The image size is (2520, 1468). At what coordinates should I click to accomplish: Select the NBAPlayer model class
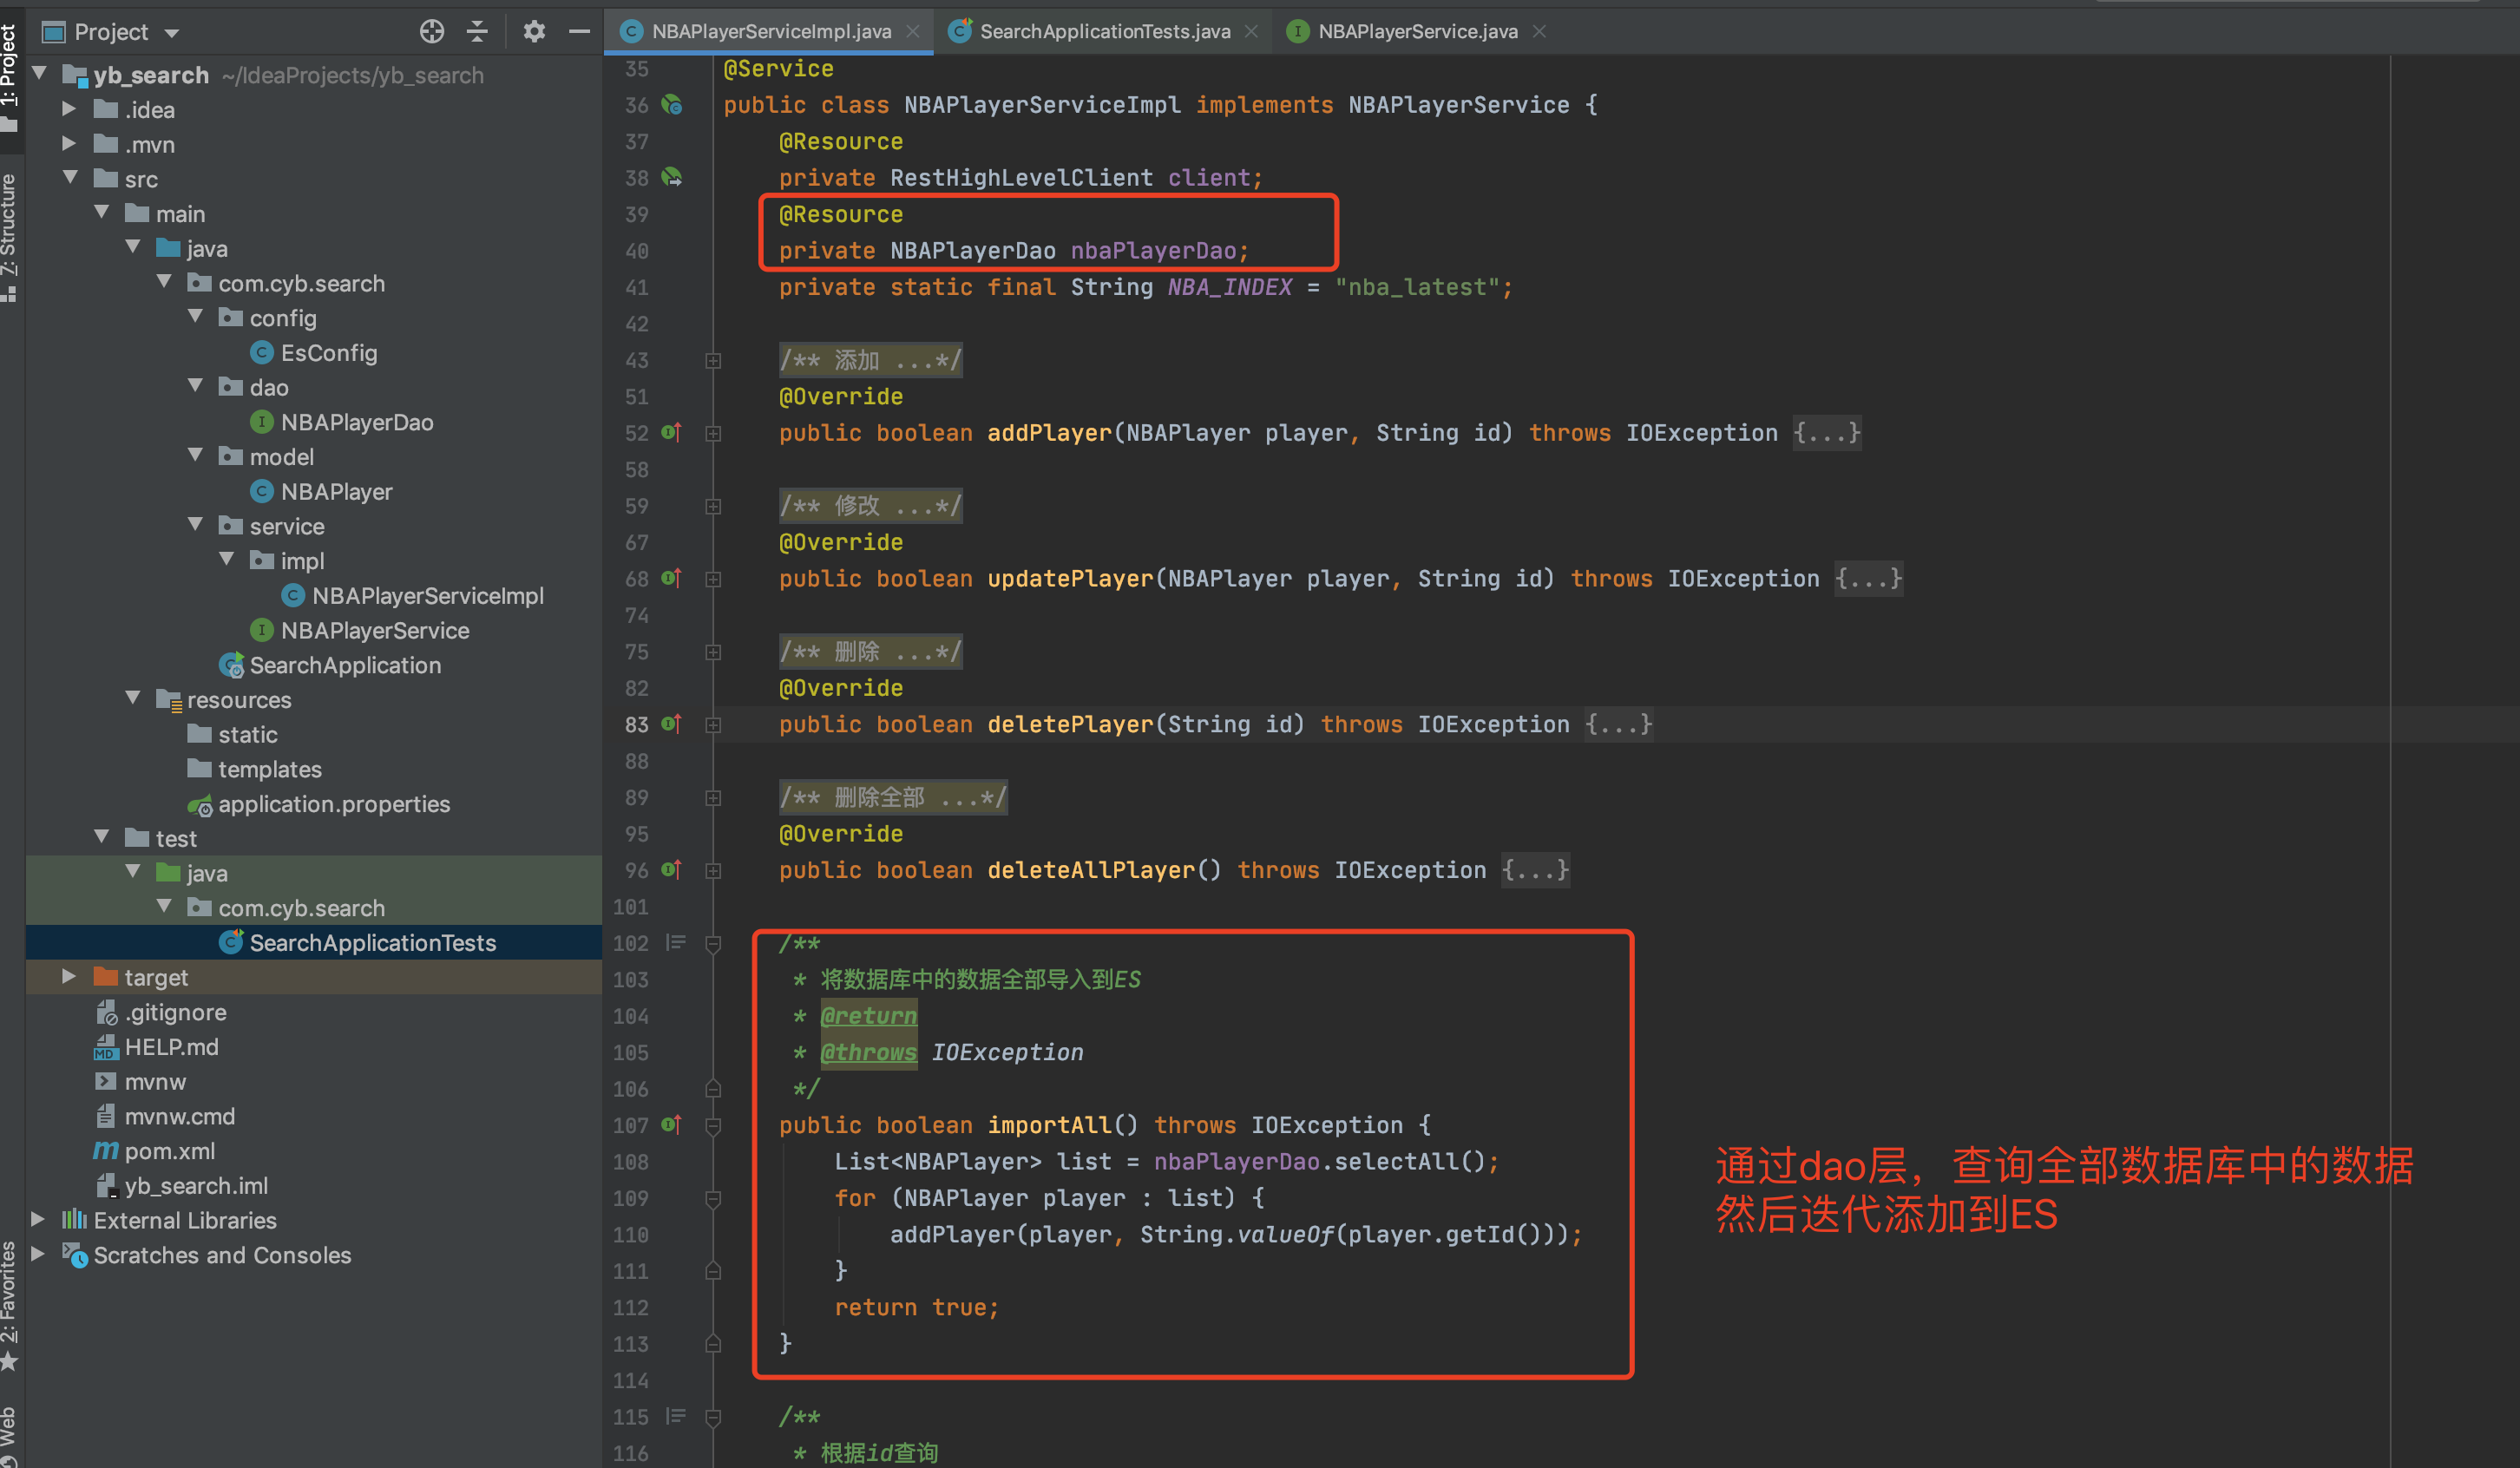[x=321, y=492]
